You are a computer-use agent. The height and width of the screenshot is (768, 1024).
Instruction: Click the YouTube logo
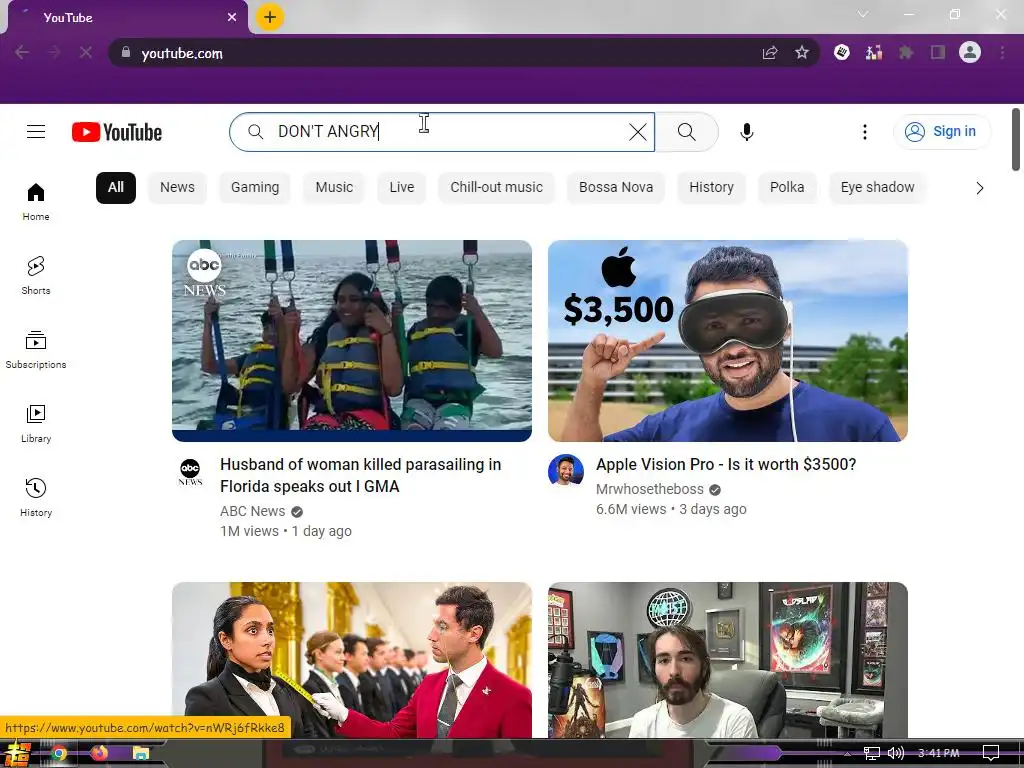pyautogui.click(x=117, y=132)
